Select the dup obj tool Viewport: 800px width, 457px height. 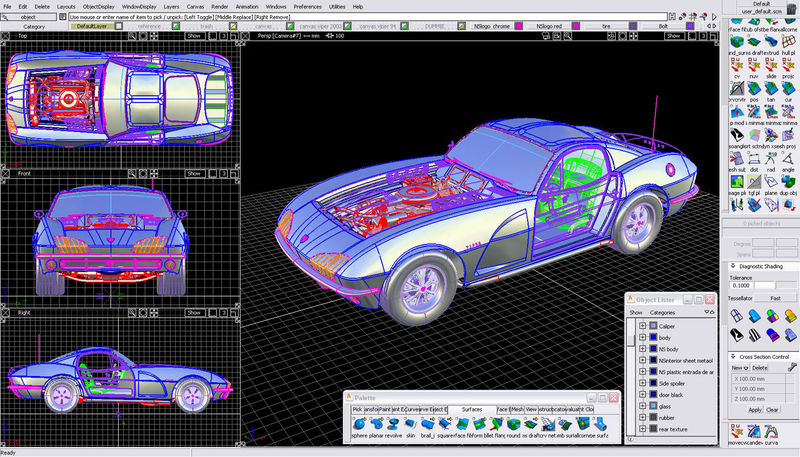point(788,182)
